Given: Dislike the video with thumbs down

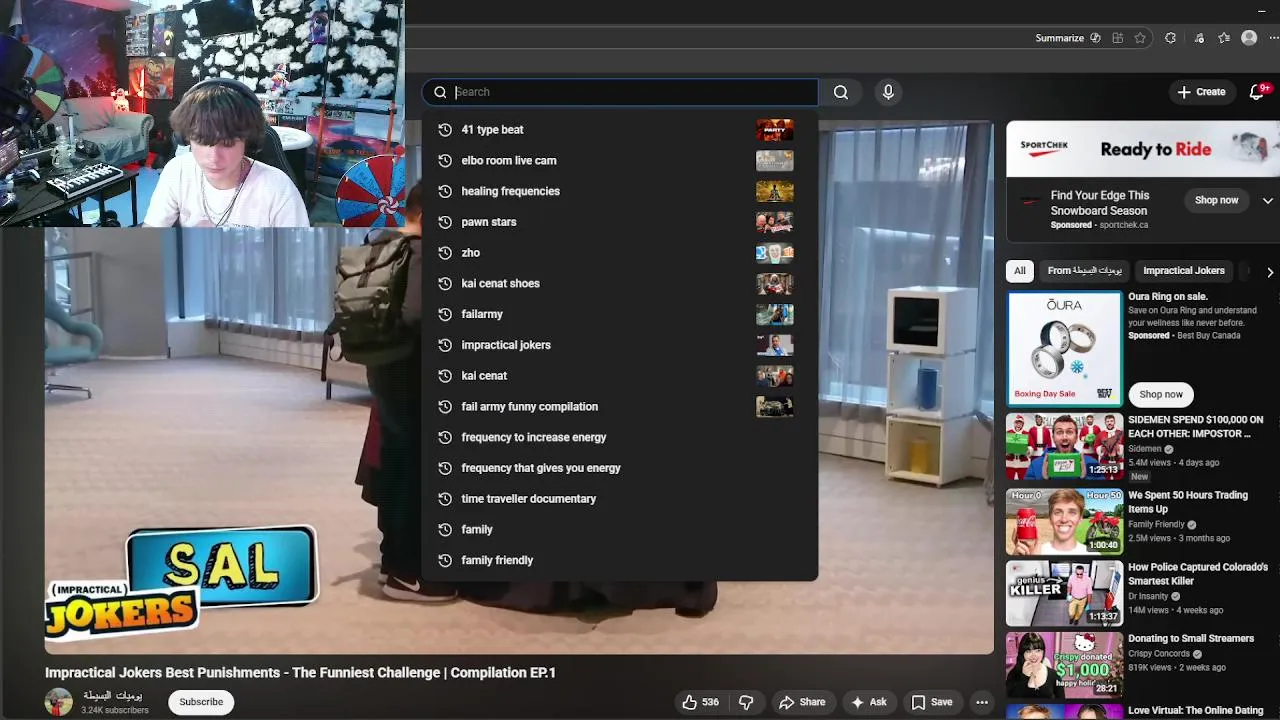Looking at the screenshot, I should [x=746, y=702].
